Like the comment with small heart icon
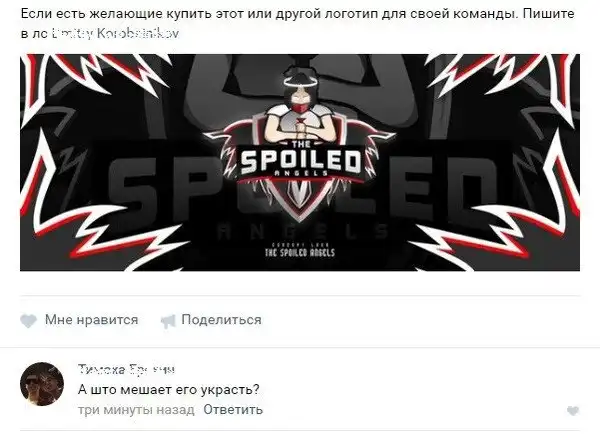 tap(573, 411)
